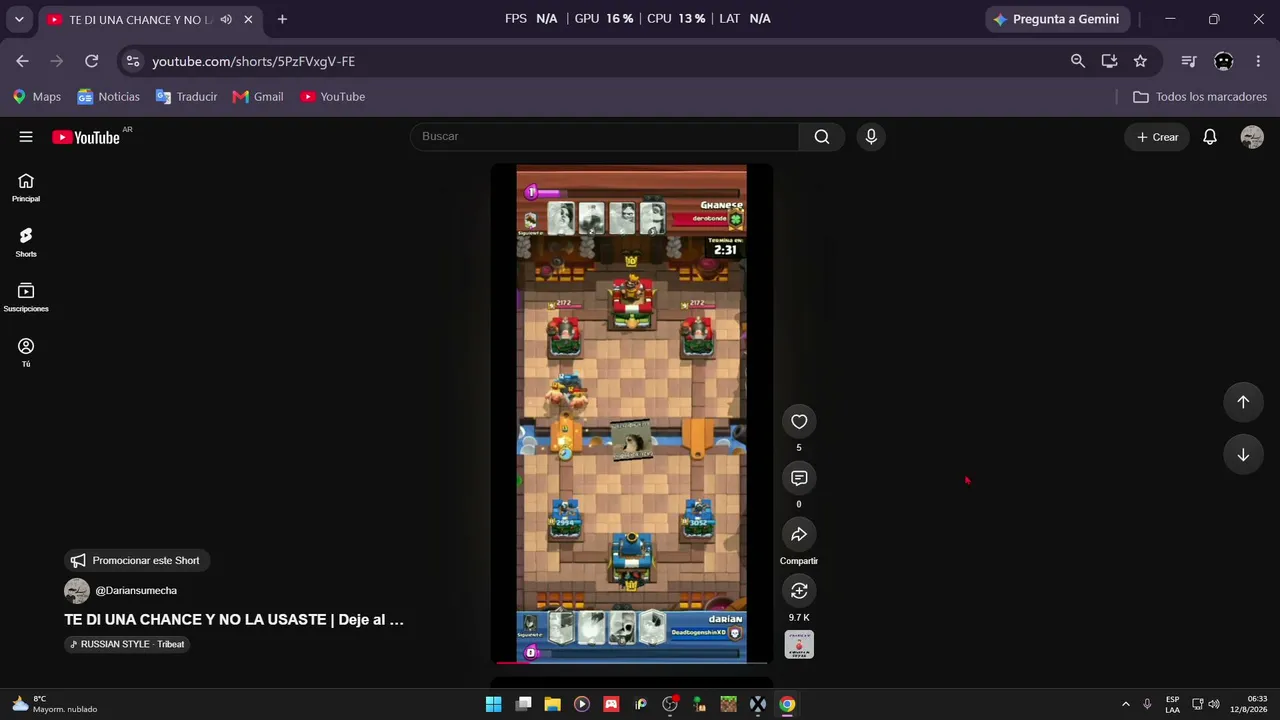This screenshot has width=1280, height=720.
Task: Open the comments on this Short
Action: pyautogui.click(x=799, y=478)
